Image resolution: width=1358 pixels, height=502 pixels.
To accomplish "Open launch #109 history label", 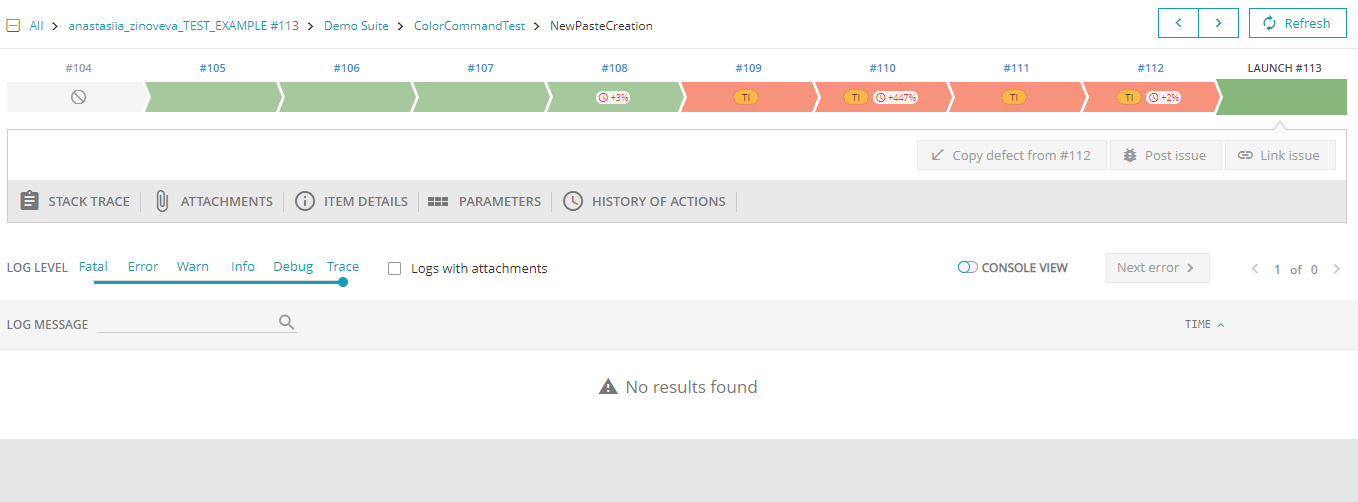I will 748,68.
